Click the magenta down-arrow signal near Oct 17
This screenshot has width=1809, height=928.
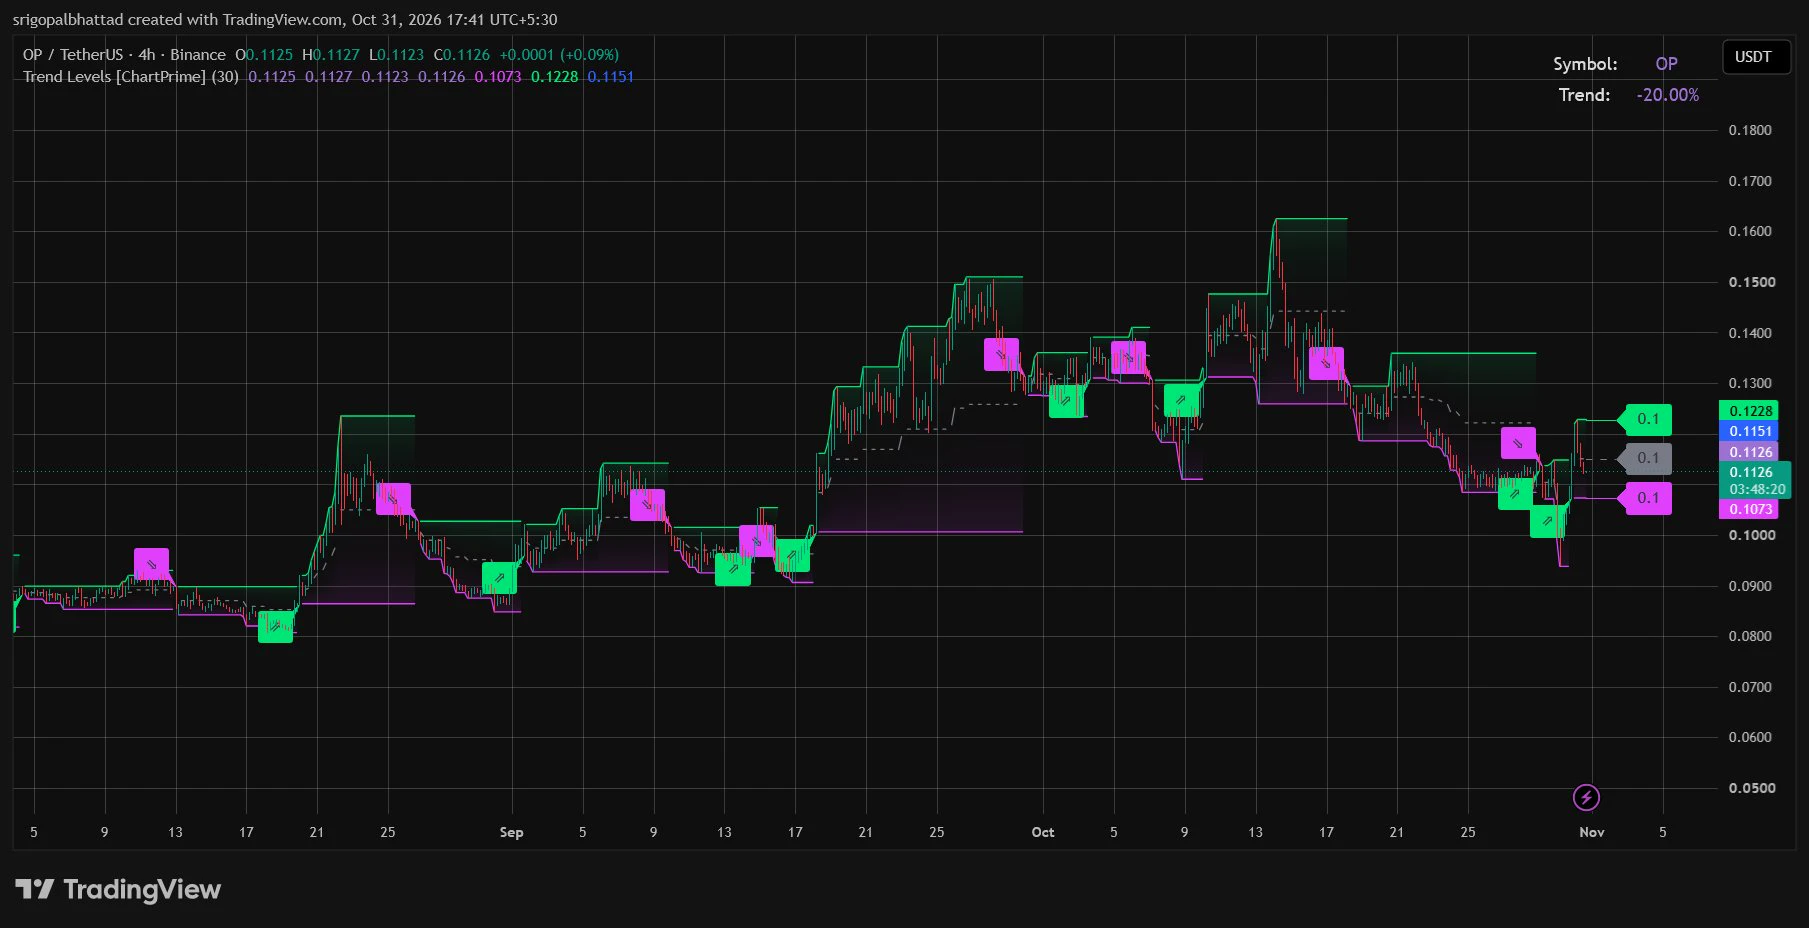click(1326, 364)
